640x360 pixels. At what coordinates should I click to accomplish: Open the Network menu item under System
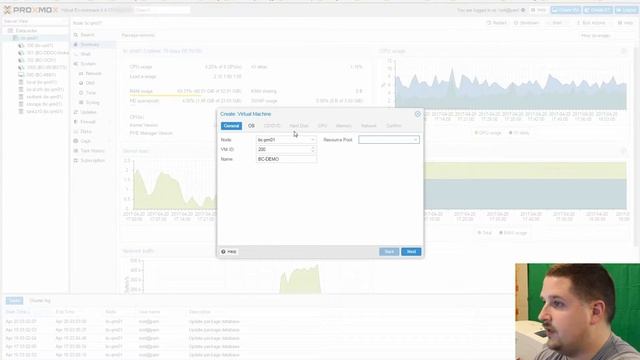pos(93,73)
